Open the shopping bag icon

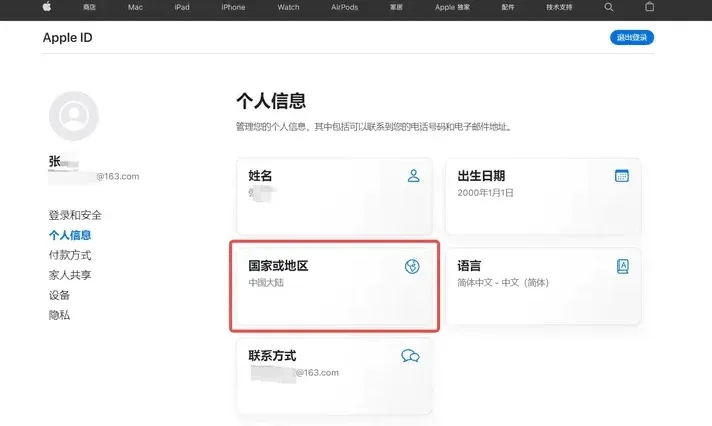650,6
